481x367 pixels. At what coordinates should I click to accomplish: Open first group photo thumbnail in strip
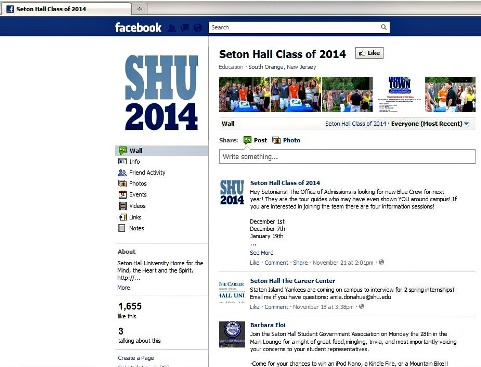tap(244, 94)
